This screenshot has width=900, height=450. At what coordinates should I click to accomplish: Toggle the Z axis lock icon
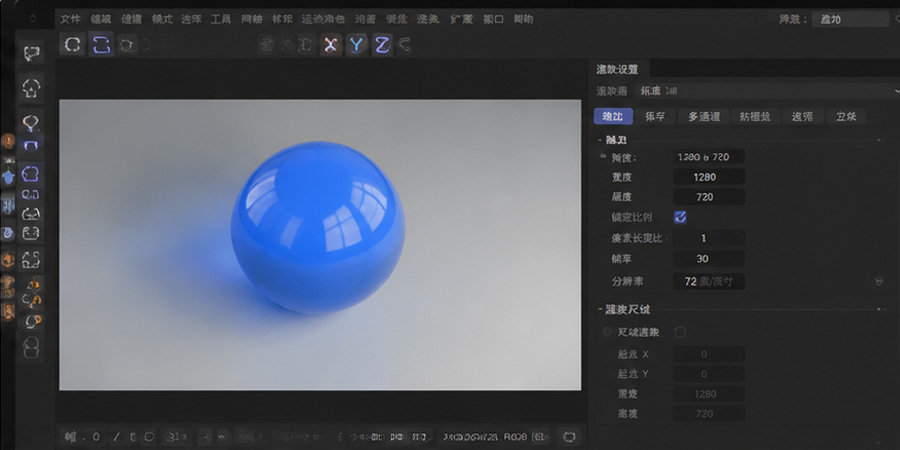pyautogui.click(x=383, y=45)
